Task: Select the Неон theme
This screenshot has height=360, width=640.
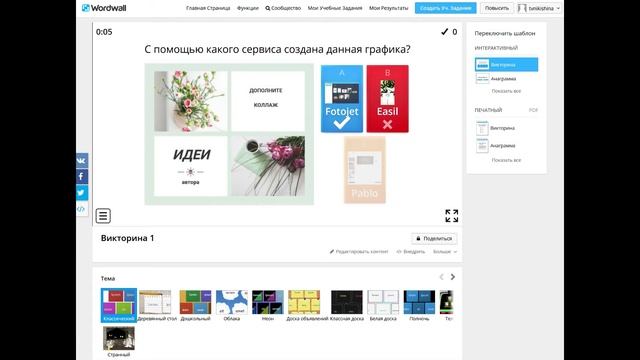Action: click(x=268, y=305)
